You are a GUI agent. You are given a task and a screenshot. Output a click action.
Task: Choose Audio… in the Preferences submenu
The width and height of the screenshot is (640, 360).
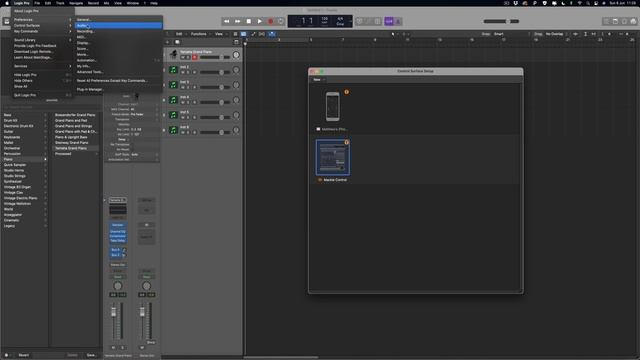coord(118,25)
